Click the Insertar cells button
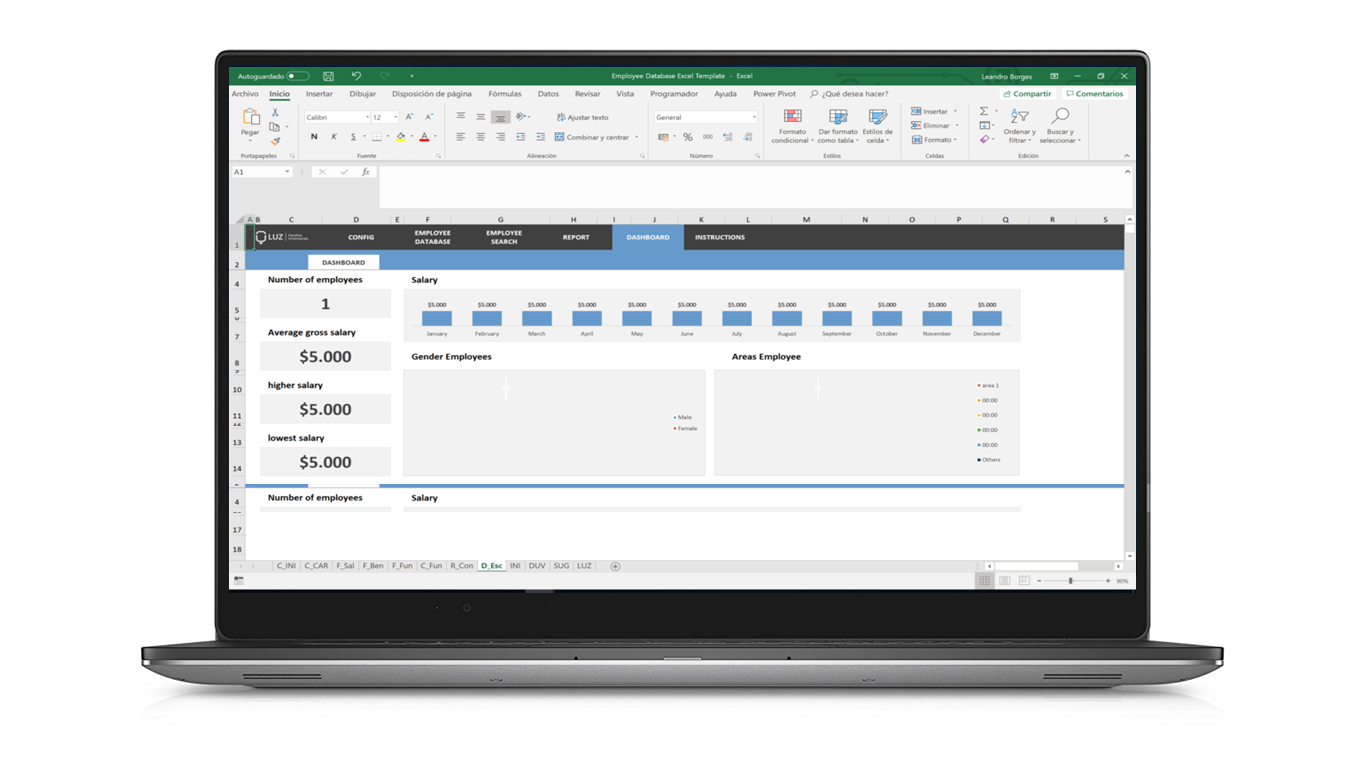This screenshot has height=759, width=1352. (x=932, y=110)
